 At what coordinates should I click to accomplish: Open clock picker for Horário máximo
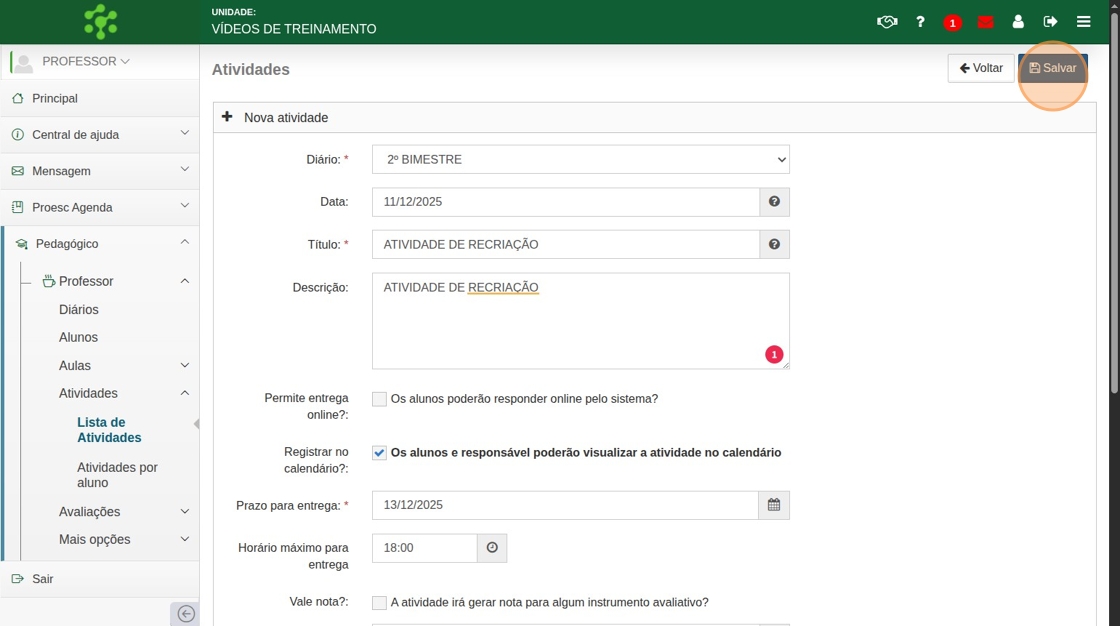pos(492,548)
